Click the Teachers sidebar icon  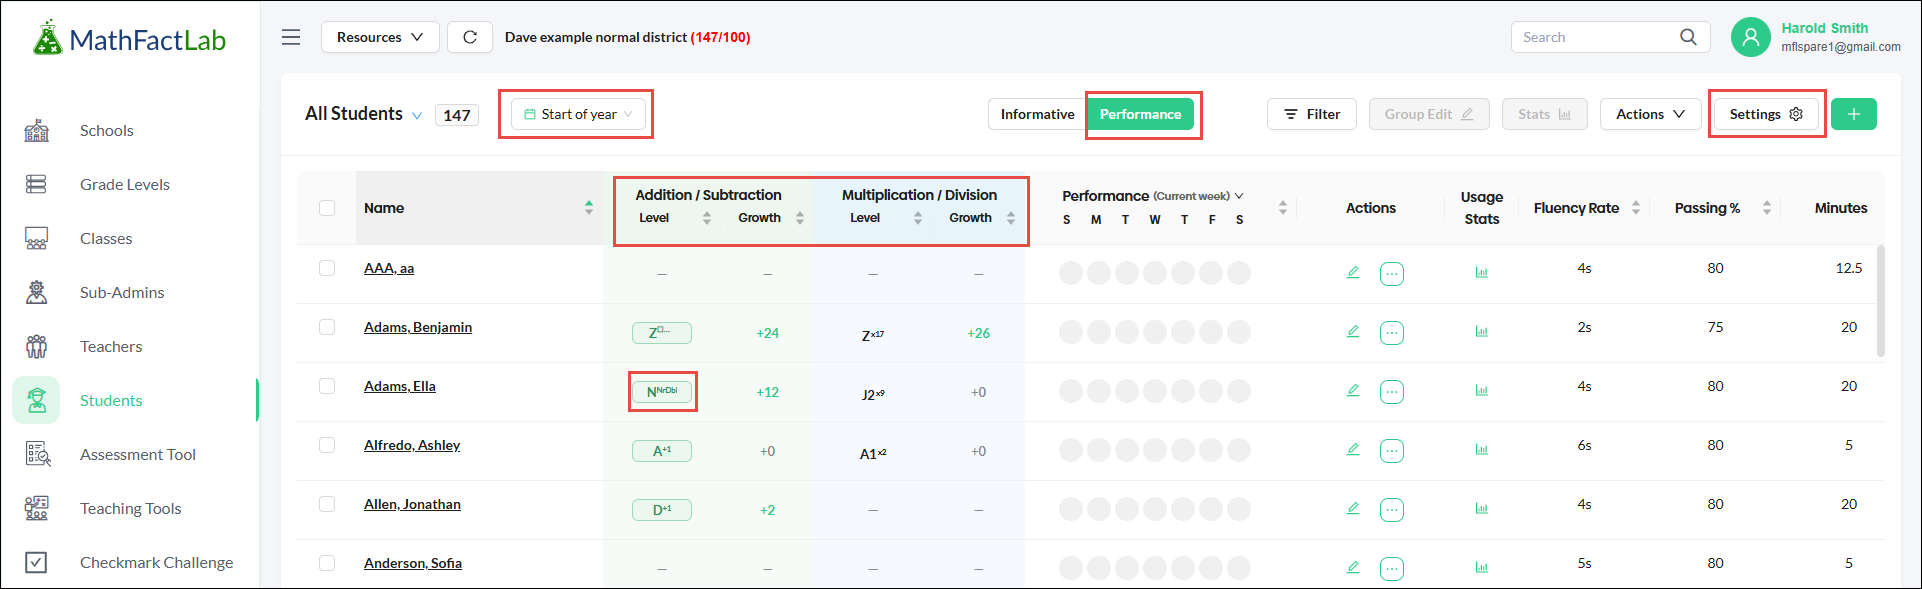point(37,346)
